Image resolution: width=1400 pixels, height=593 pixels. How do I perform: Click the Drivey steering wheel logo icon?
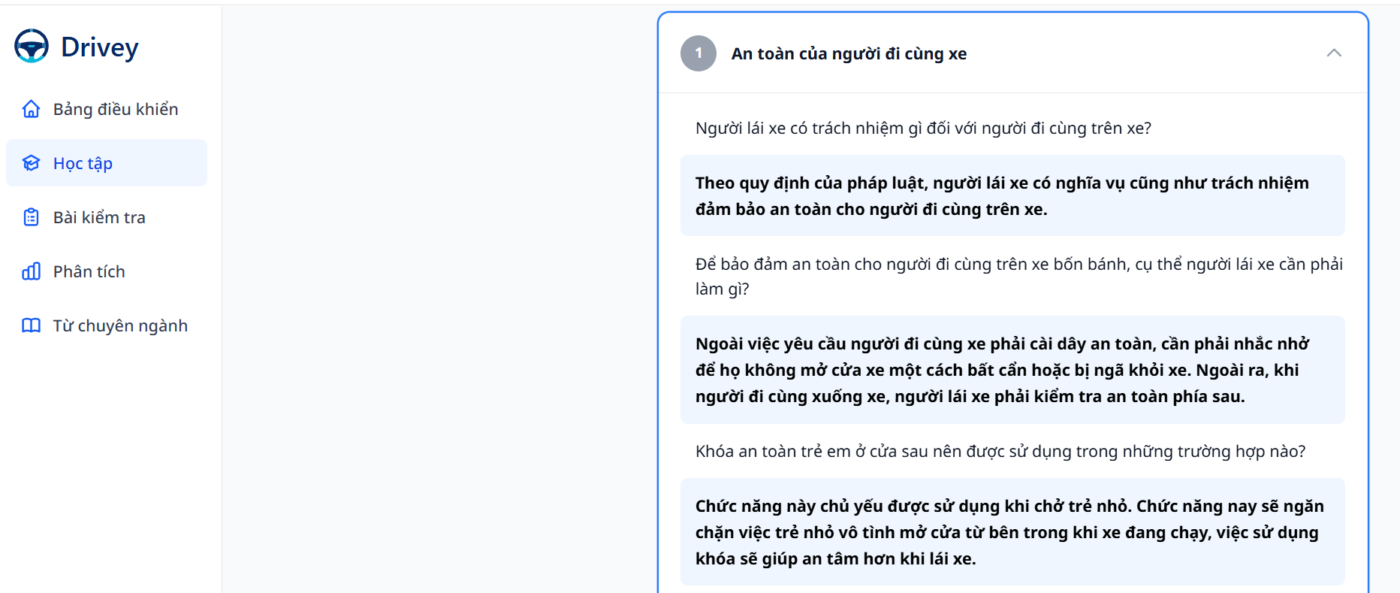[x=33, y=45]
